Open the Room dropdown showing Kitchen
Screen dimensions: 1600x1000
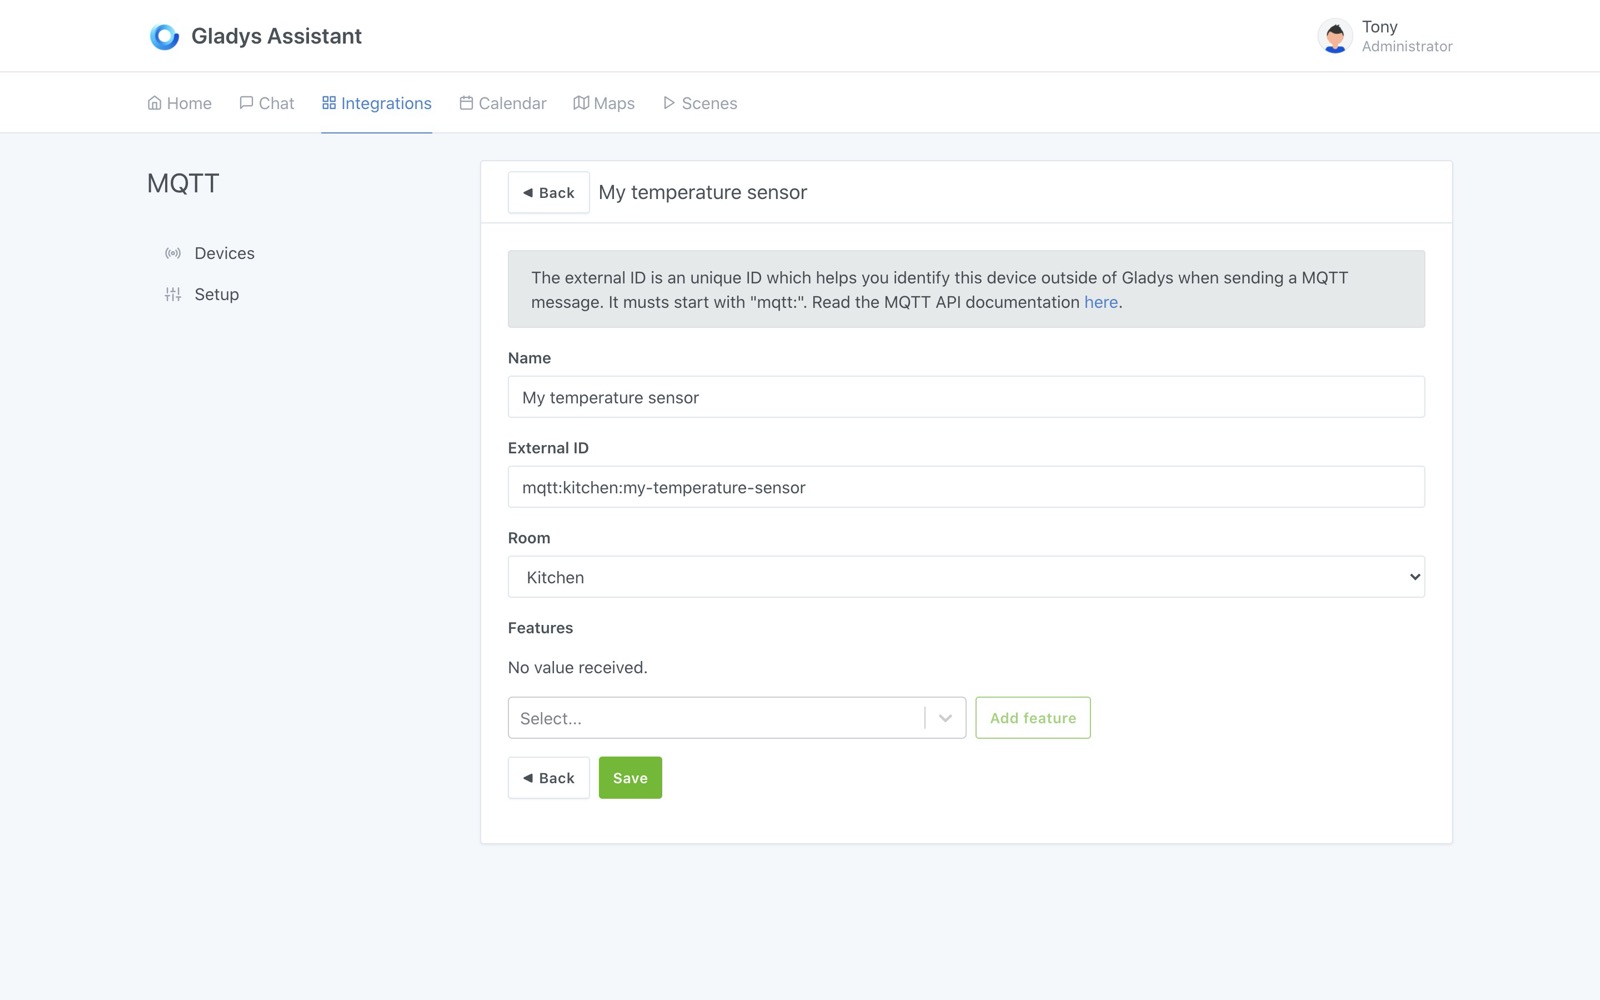coord(966,577)
